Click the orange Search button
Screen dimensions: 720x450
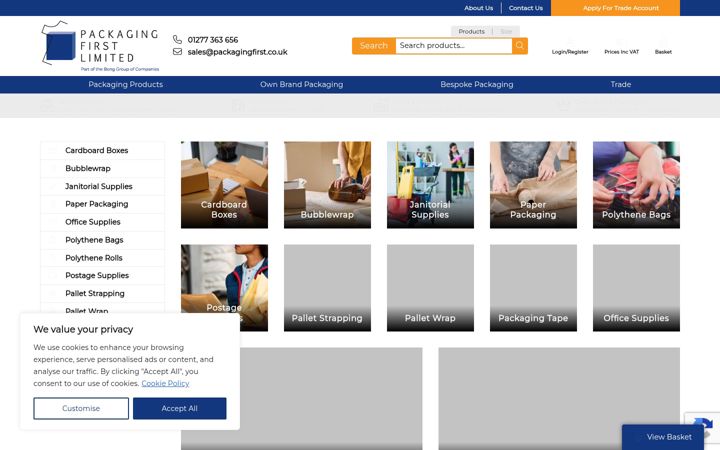coord(374,45)
